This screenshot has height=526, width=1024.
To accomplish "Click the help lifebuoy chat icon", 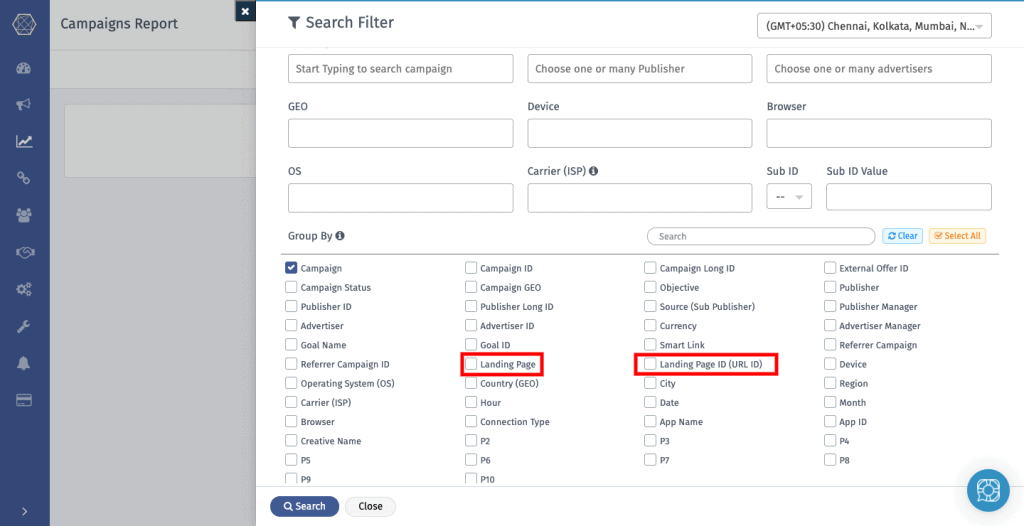I will [x=987, y=490].
